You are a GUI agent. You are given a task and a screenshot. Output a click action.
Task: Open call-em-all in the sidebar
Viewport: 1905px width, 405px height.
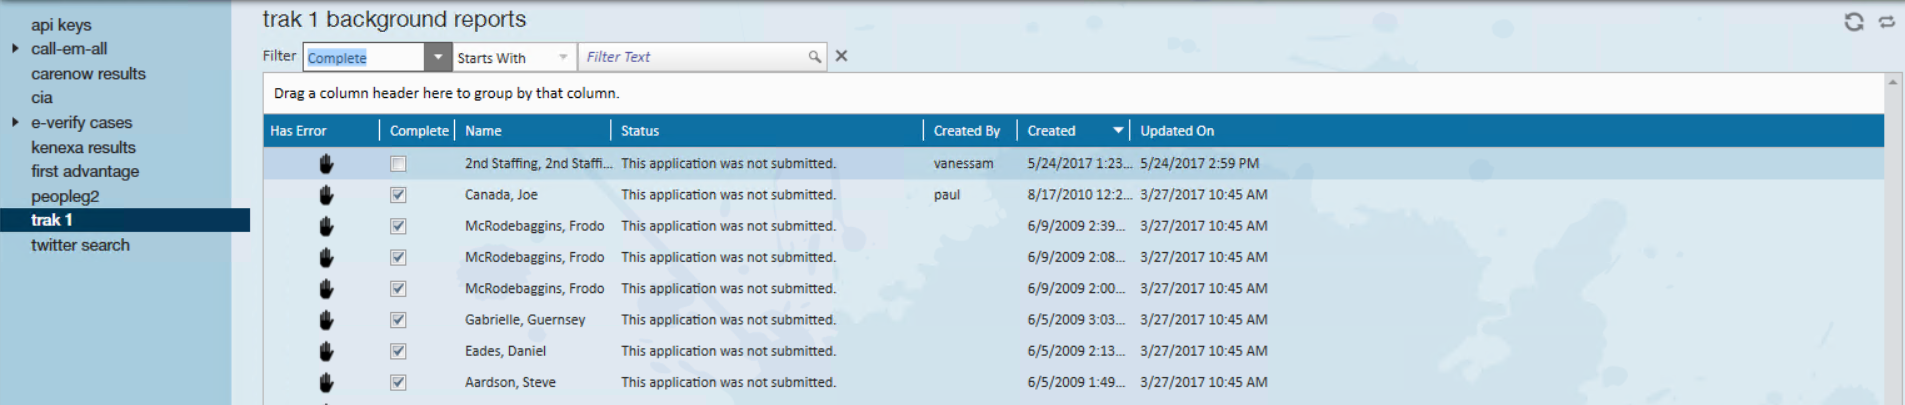point(69,48)
